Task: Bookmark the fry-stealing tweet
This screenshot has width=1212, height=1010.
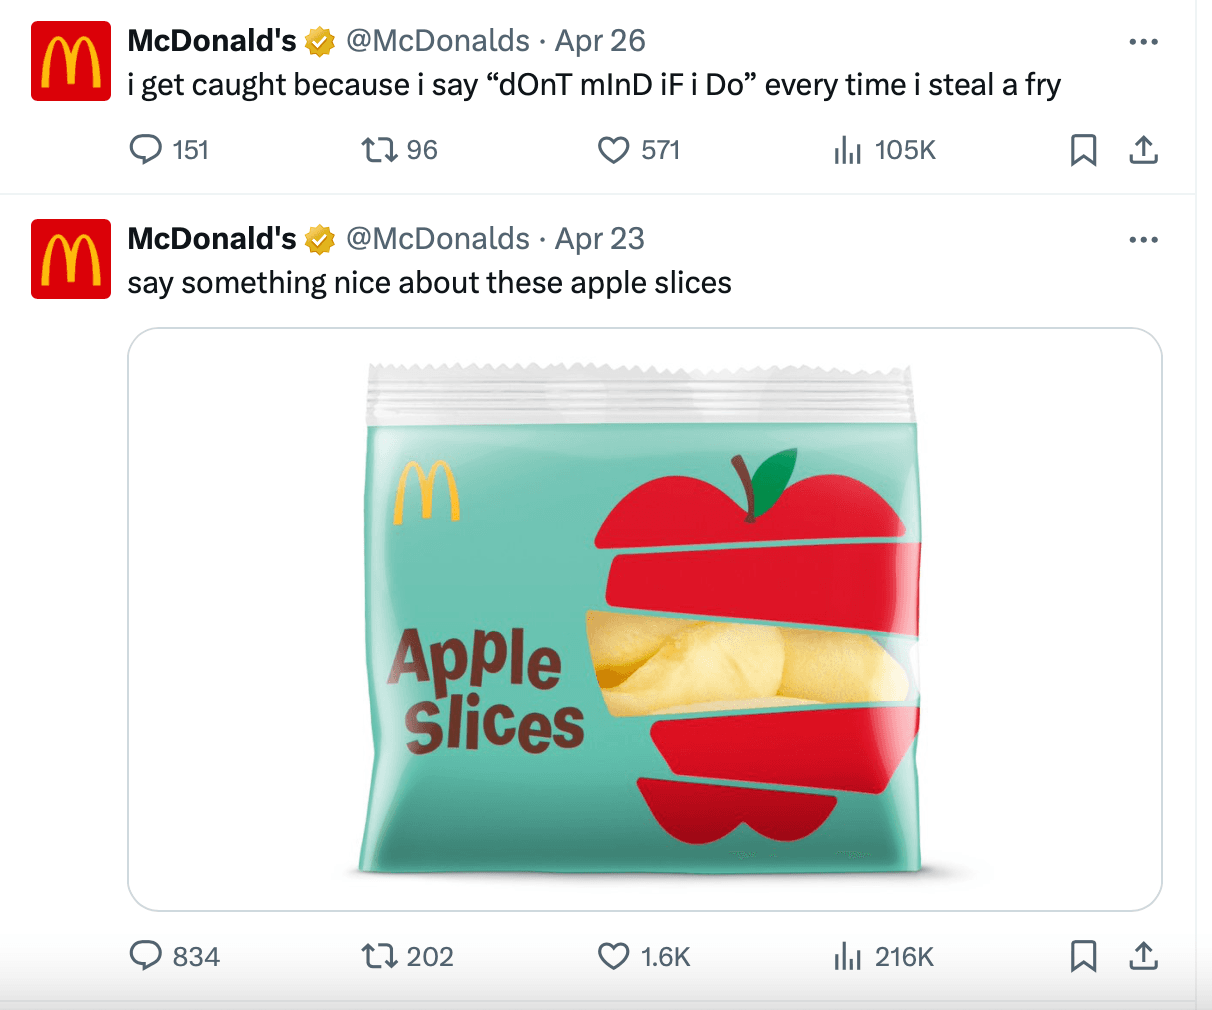Action: [1084, 149]
